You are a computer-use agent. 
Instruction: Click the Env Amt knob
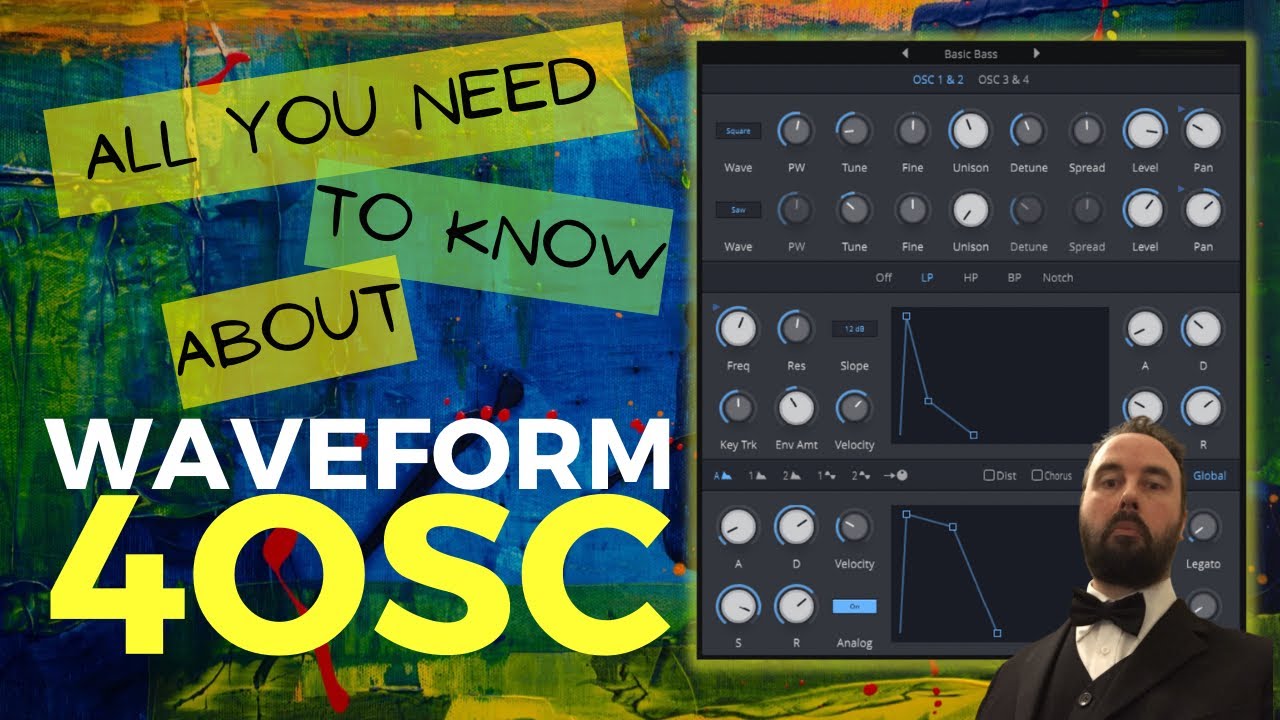coord(796,408)
